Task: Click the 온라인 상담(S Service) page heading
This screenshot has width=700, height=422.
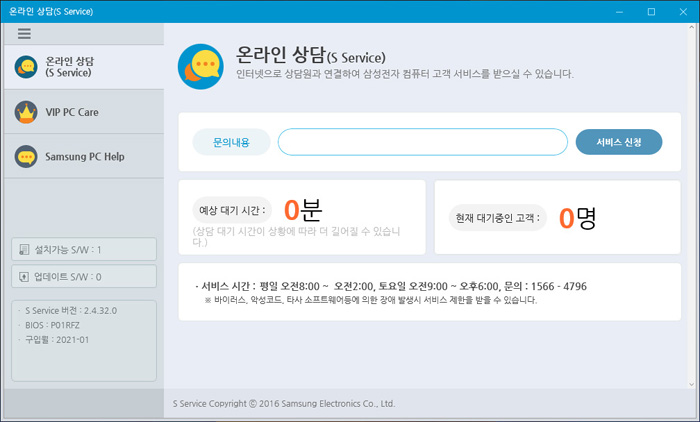Action: (310, 55)
